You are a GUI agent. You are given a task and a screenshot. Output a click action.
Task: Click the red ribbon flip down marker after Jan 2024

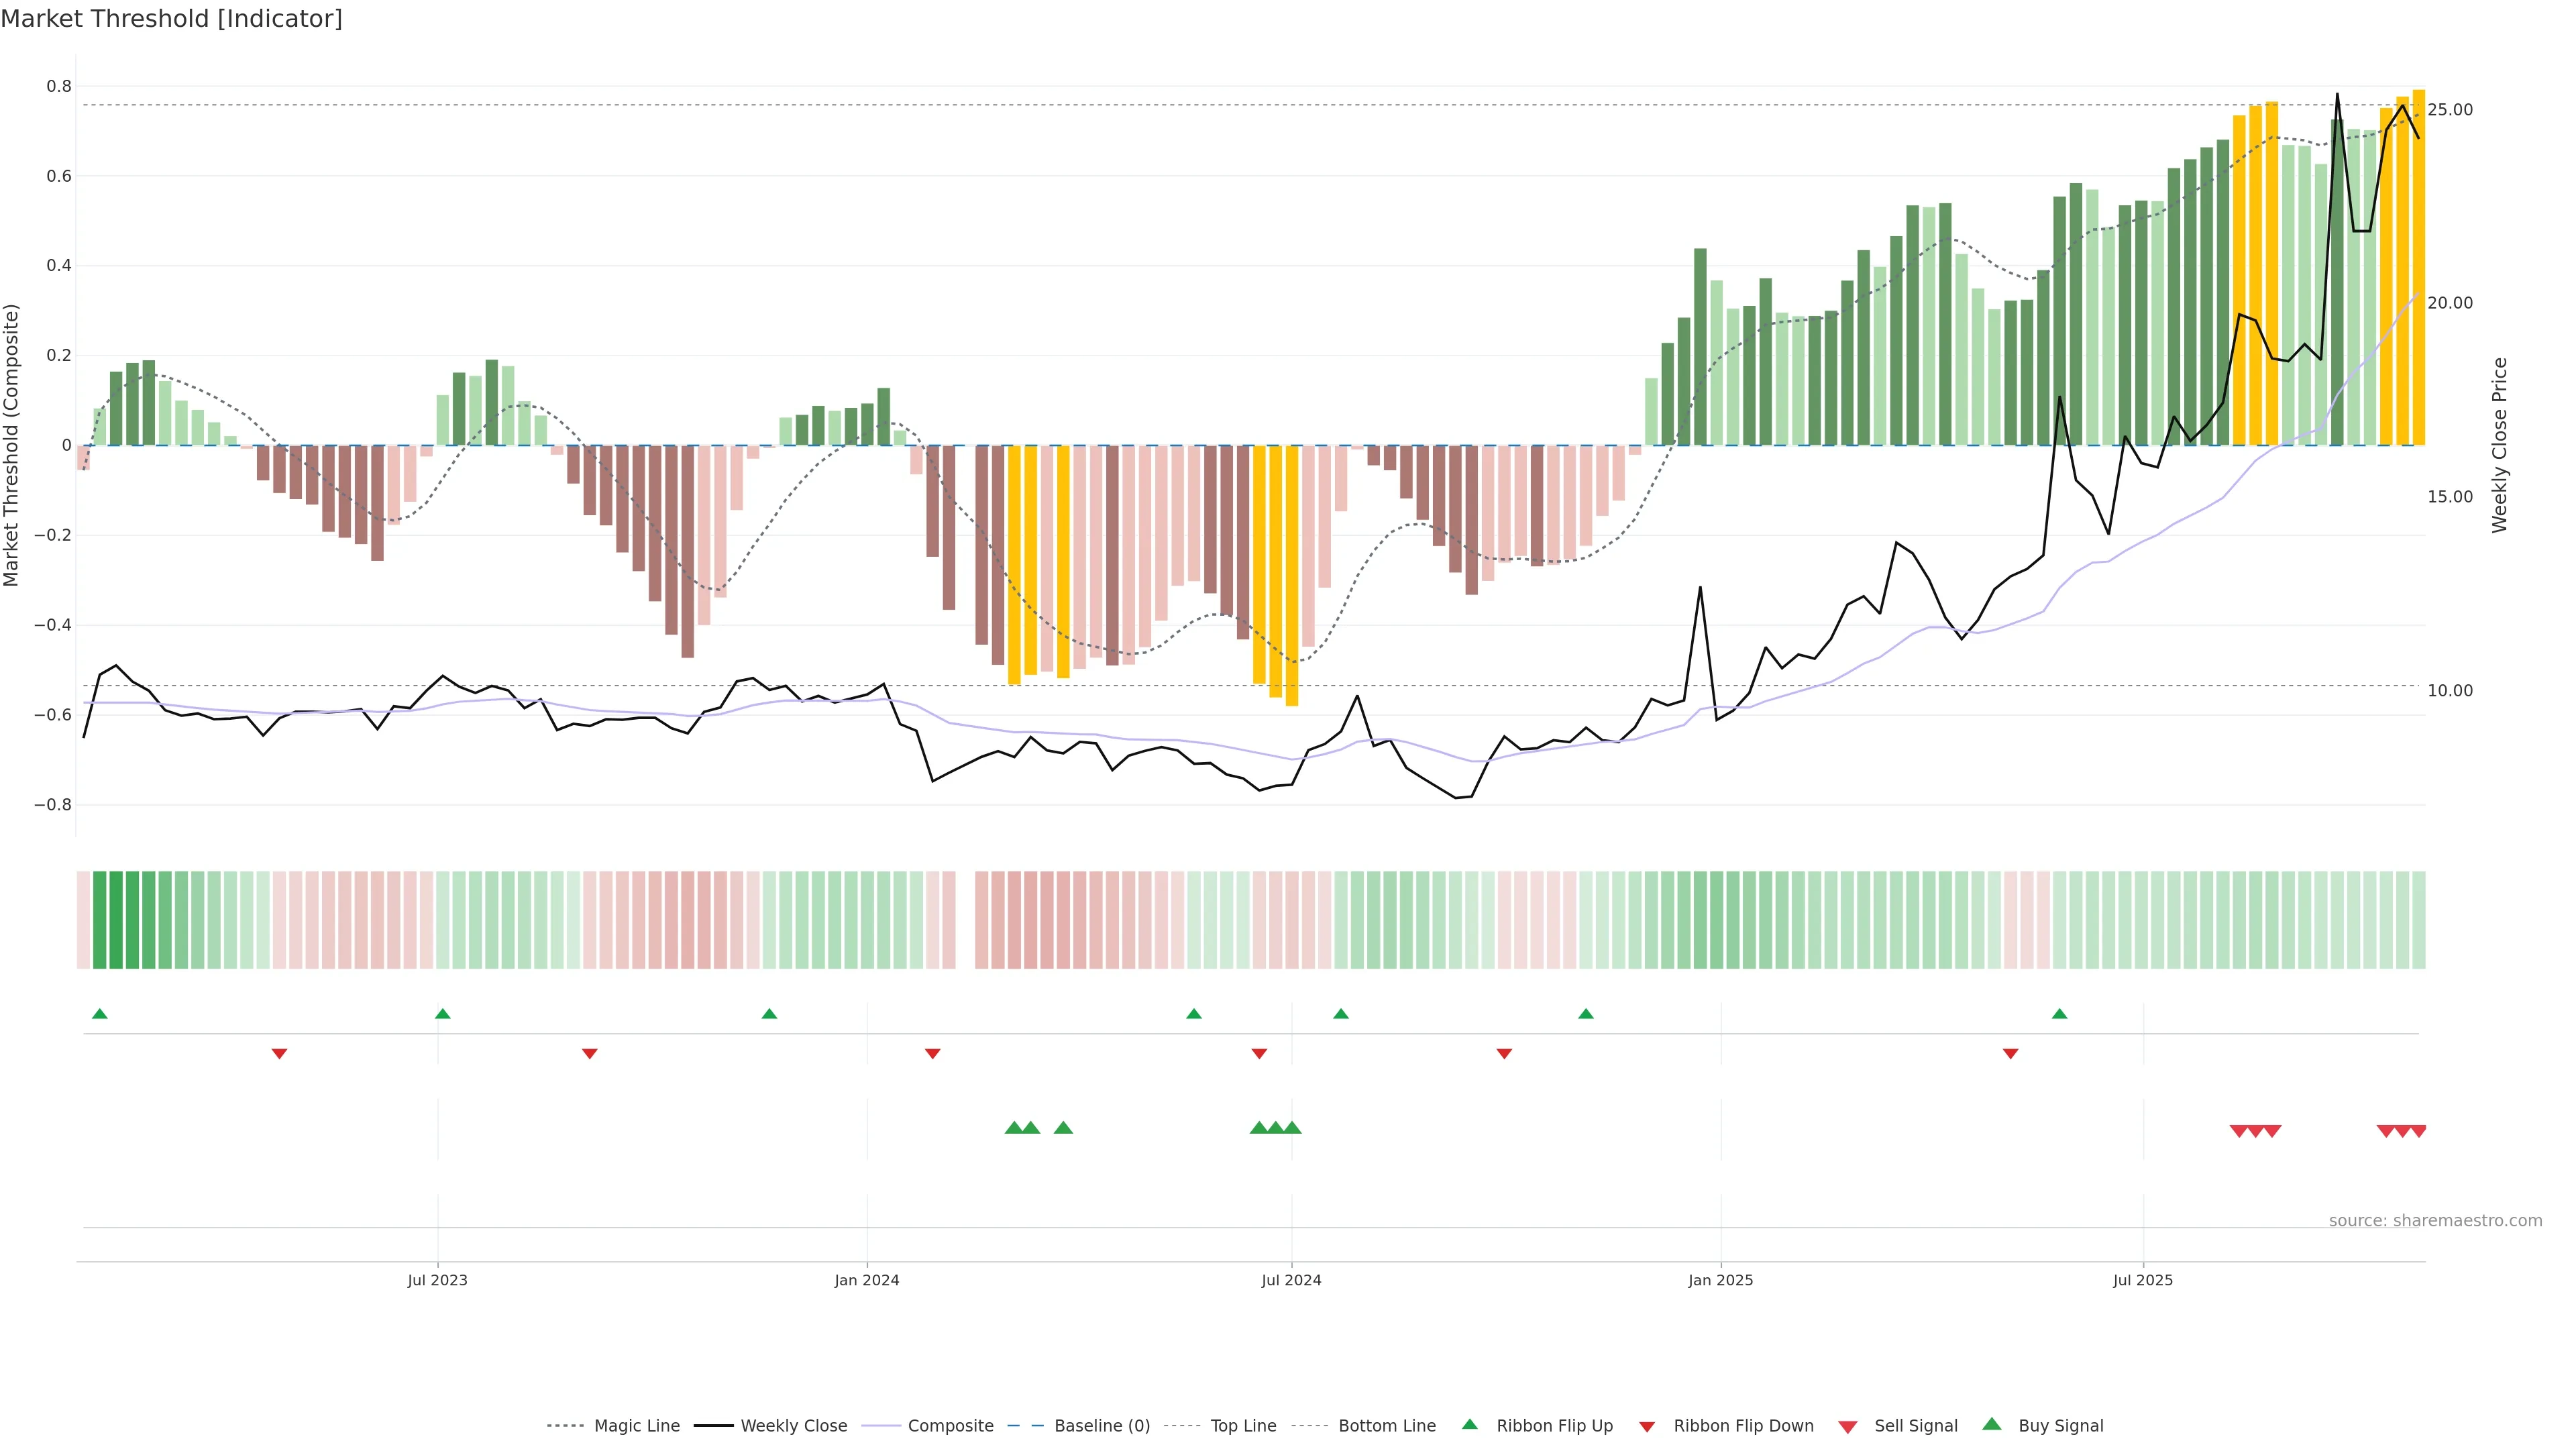pyautogui.click(x=932, y=1054)
